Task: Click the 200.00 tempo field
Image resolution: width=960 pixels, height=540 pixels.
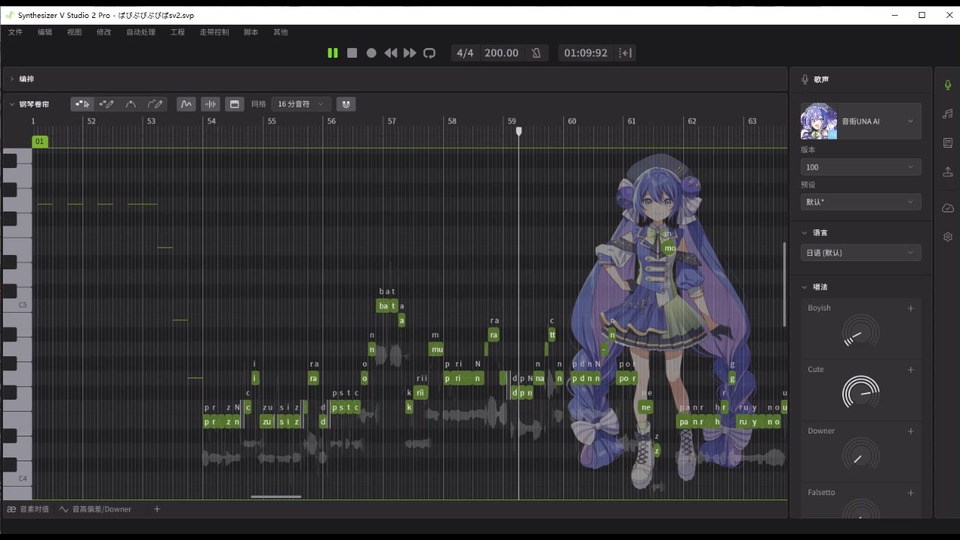Action: [x=501, y=53]
